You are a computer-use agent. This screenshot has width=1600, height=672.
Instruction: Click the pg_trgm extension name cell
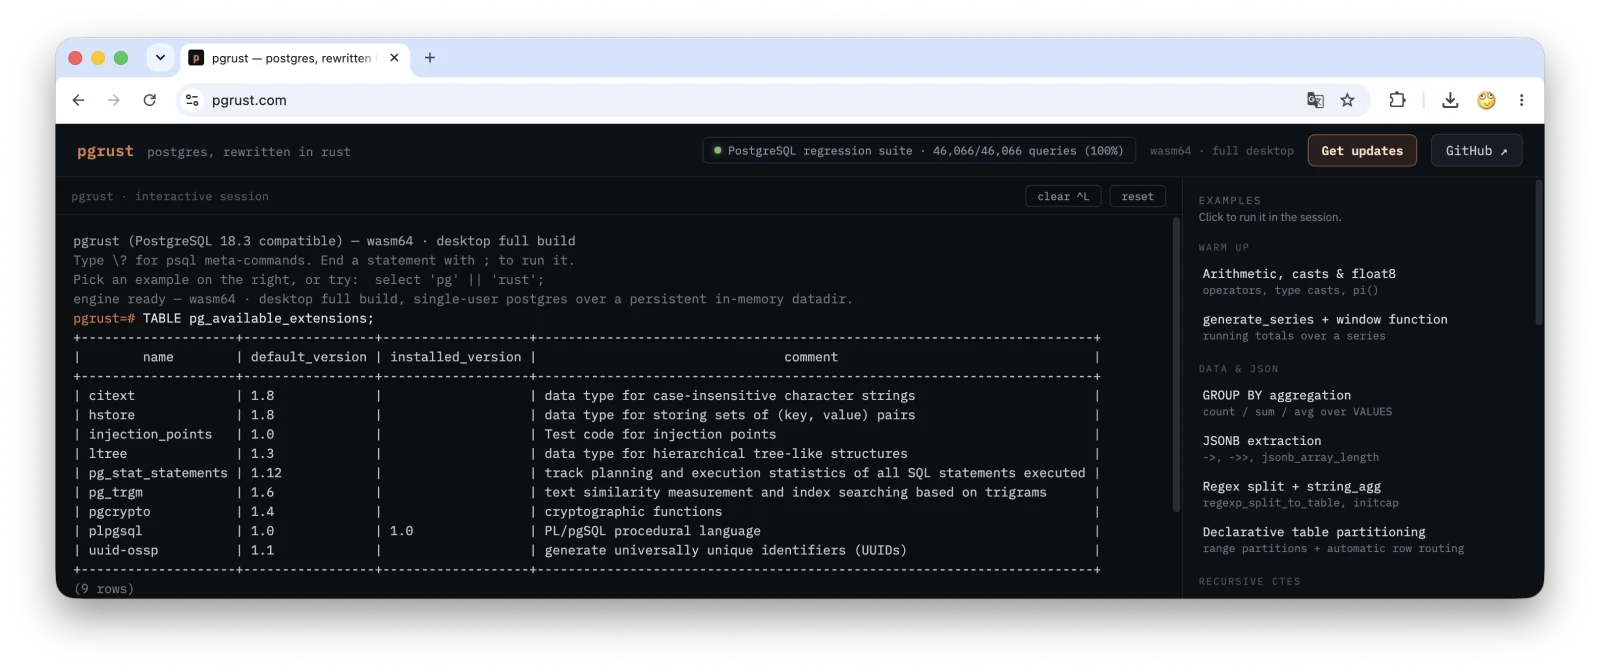coord(115,492)
